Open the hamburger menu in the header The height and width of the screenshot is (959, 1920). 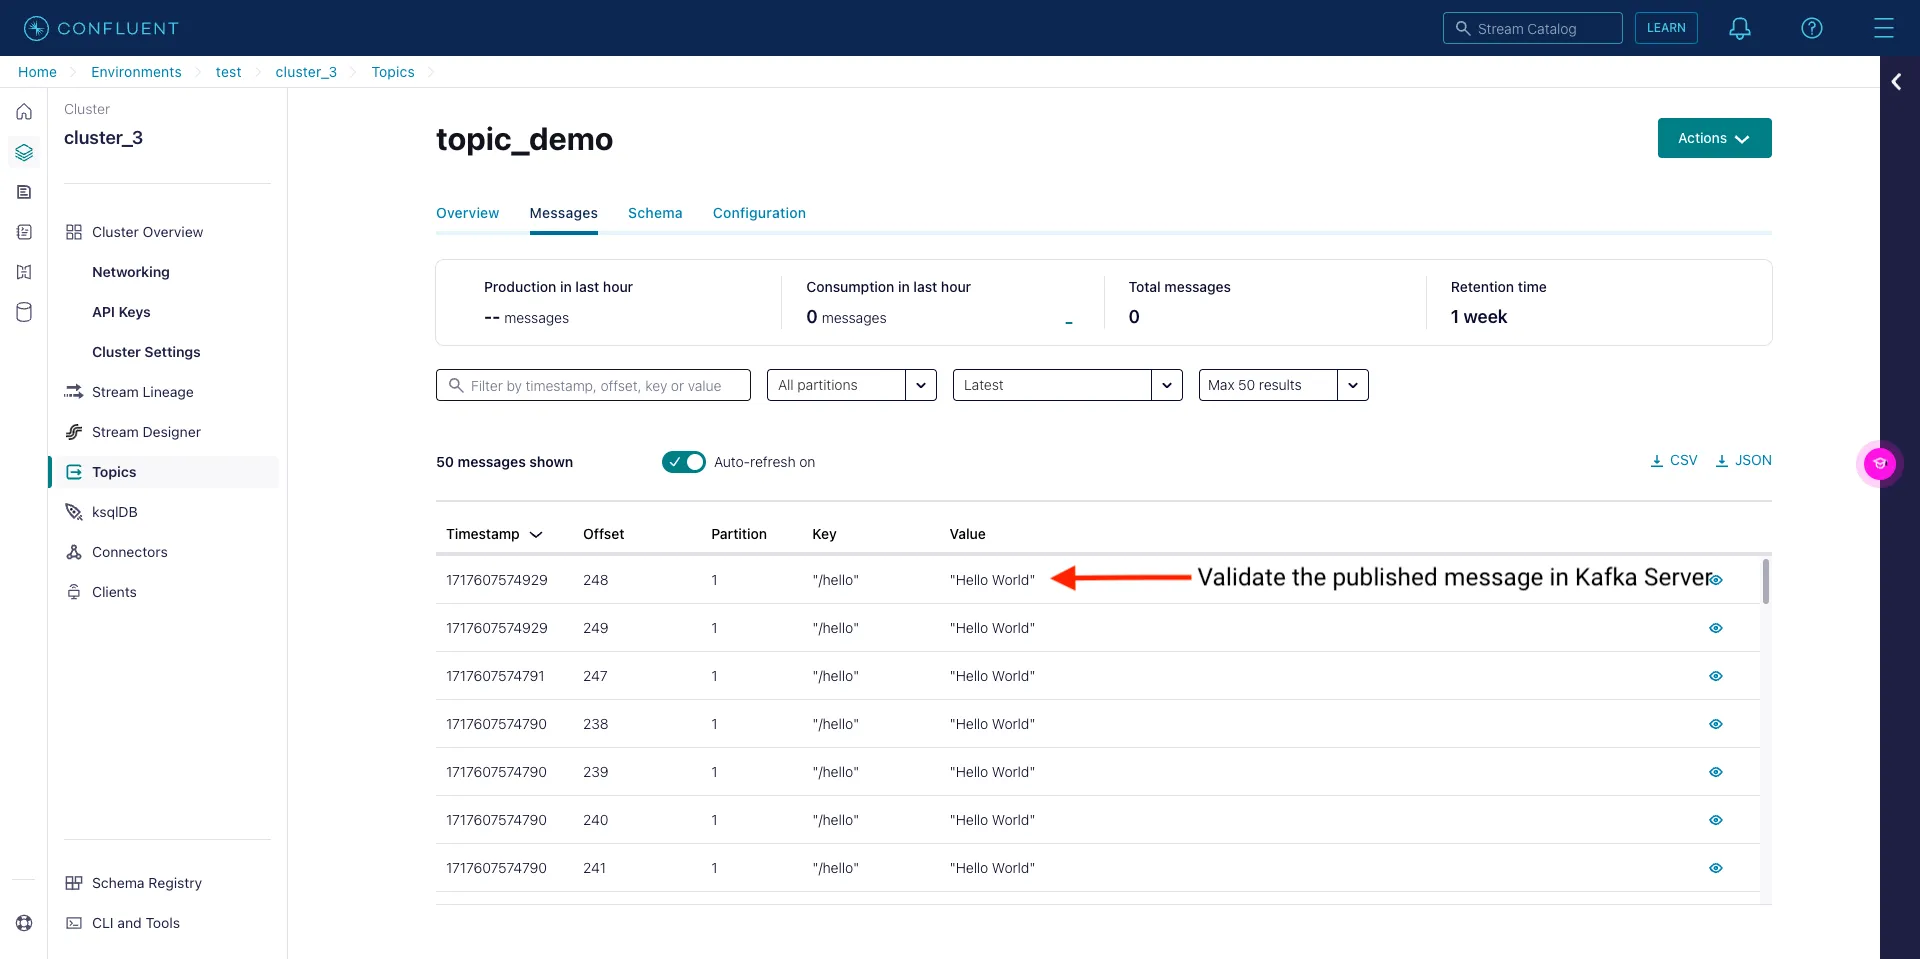pyautogui.click(x=1883, y=28)
